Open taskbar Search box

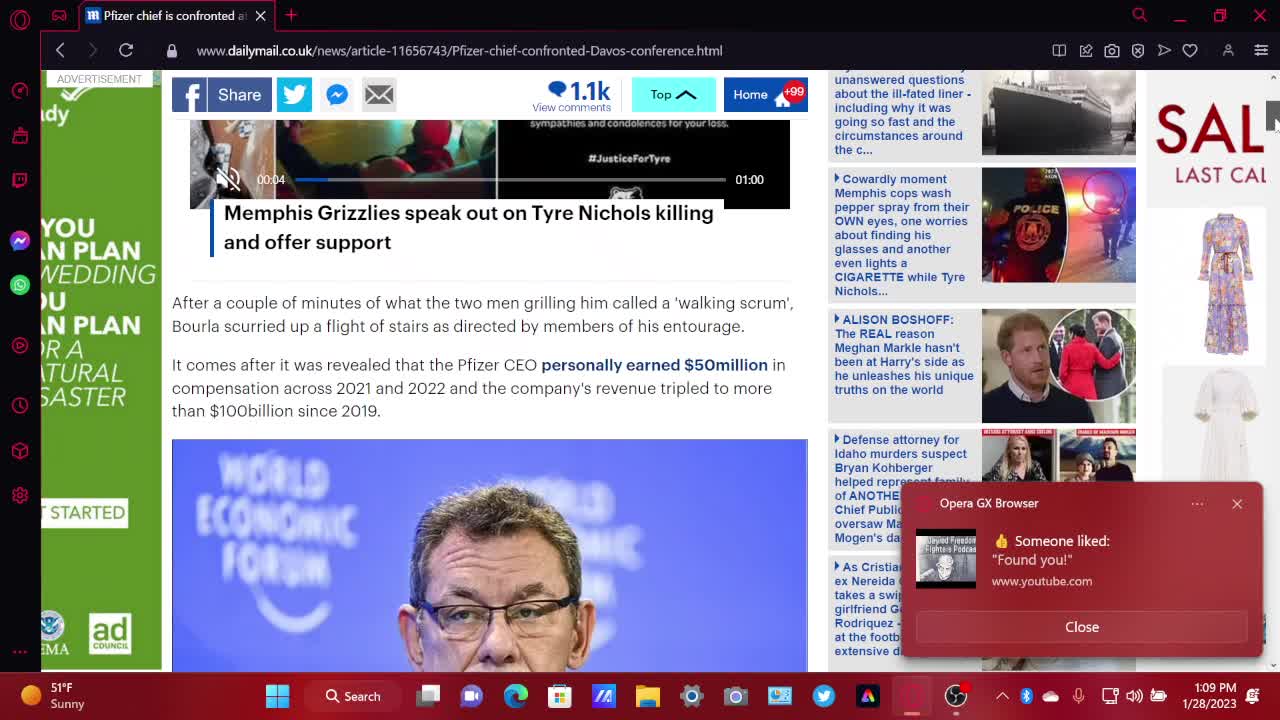coord(353,696)
